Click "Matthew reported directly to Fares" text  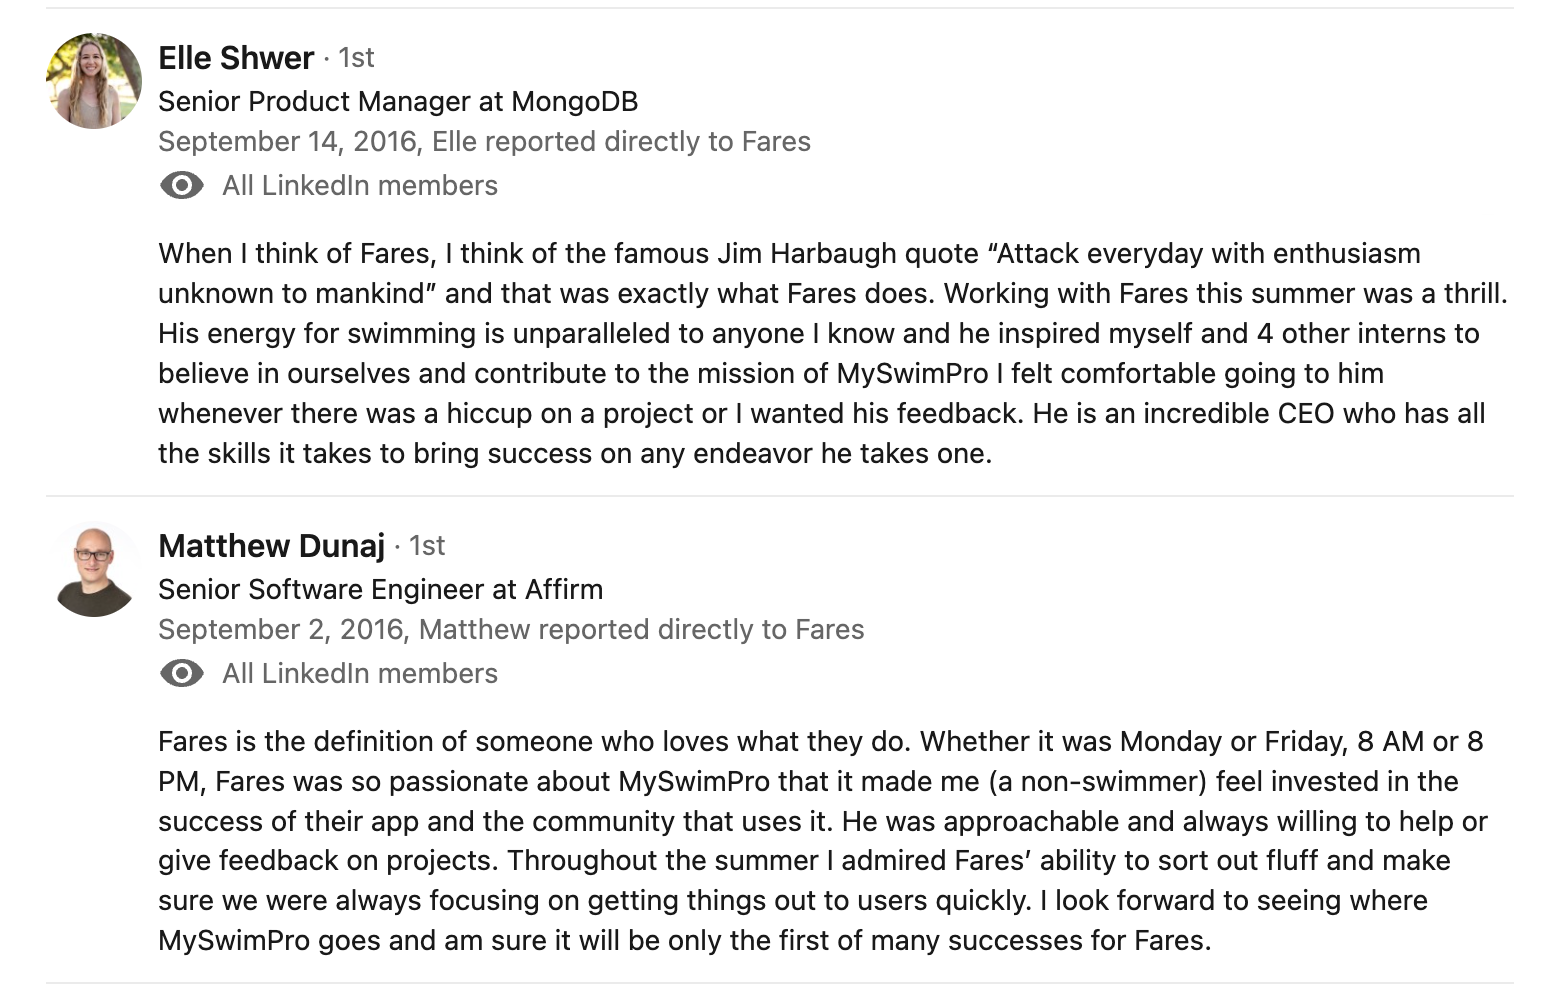(x=641, y=630)
